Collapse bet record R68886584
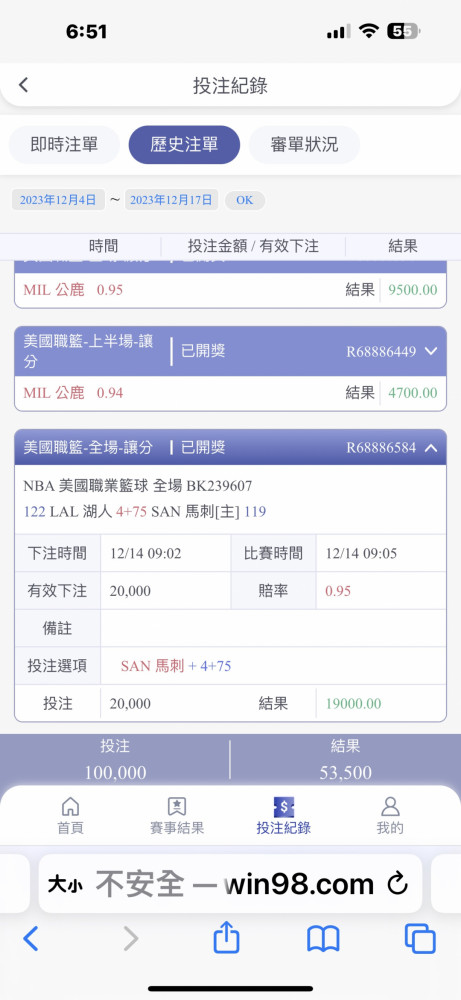This screenshot has width=461, height=1000. (431, 448)
